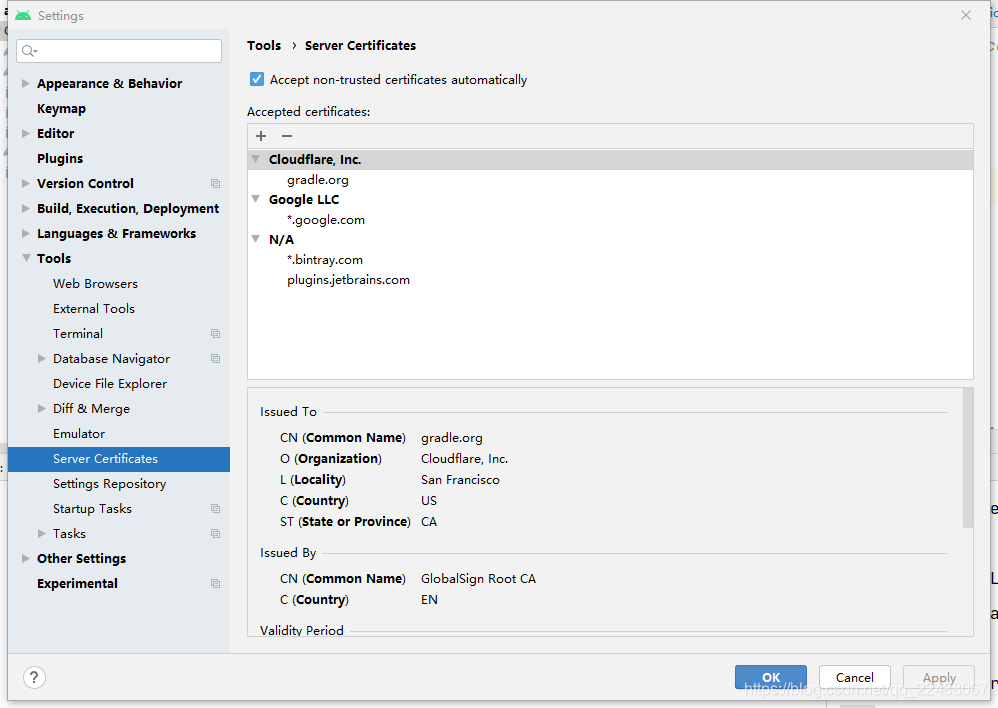Click project-level icon beside Version Control
This screenshot has width=998, height=708.
pos(215,184)
